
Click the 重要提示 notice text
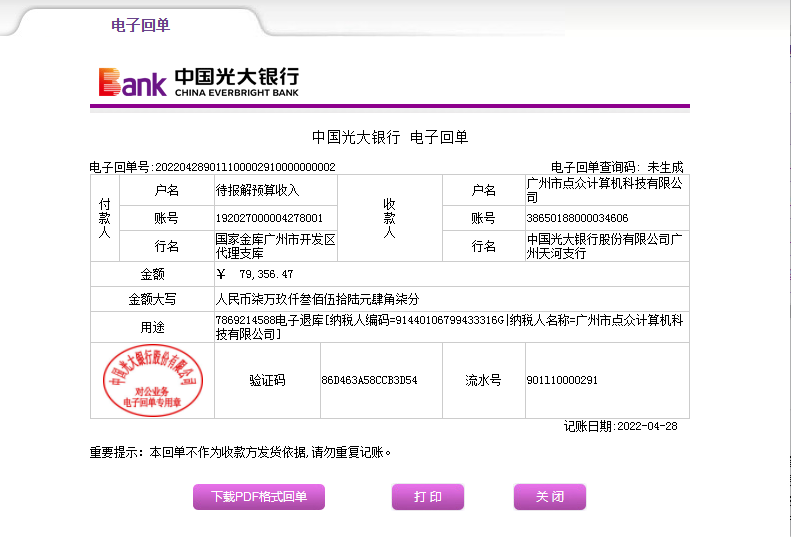241,452
